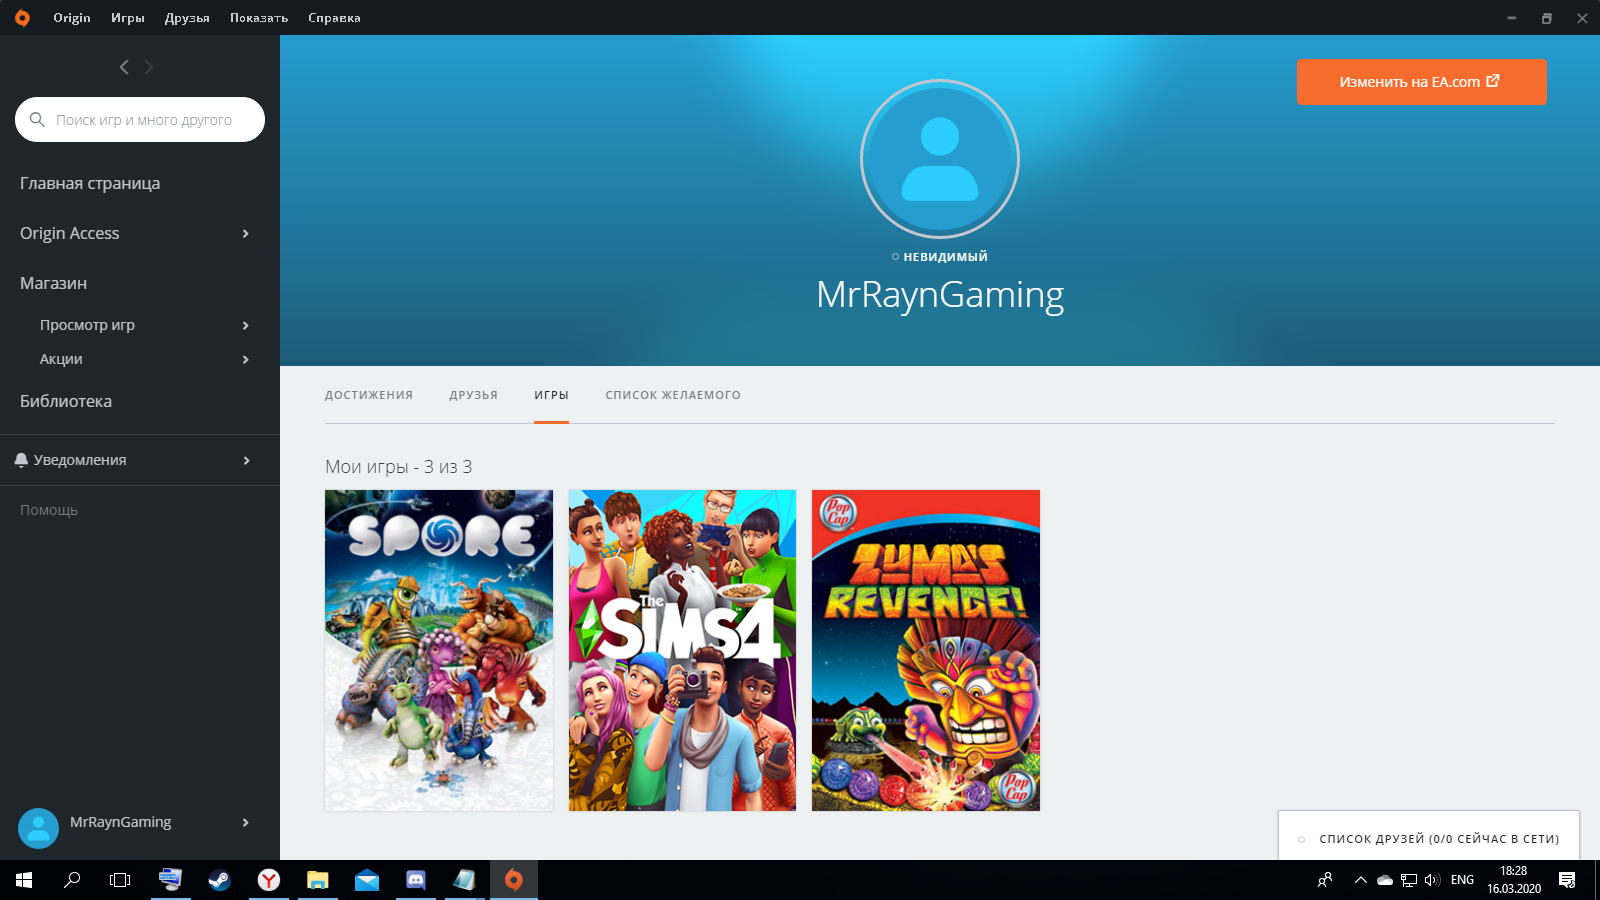Show hidden system tray icons
The height and width of the screenshot is (900, 1600).
(1360, 880)
